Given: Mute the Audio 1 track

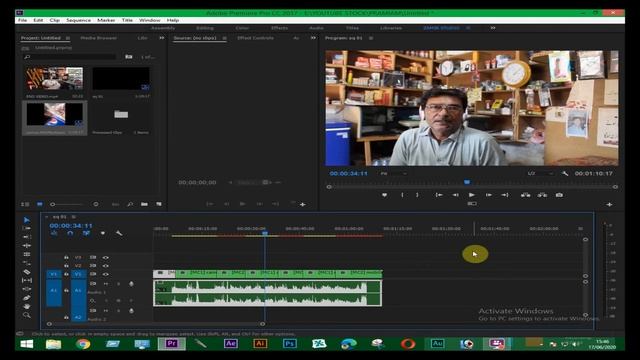Looking at the screenshot, I should pyautogui.click(x=106, y=284).
